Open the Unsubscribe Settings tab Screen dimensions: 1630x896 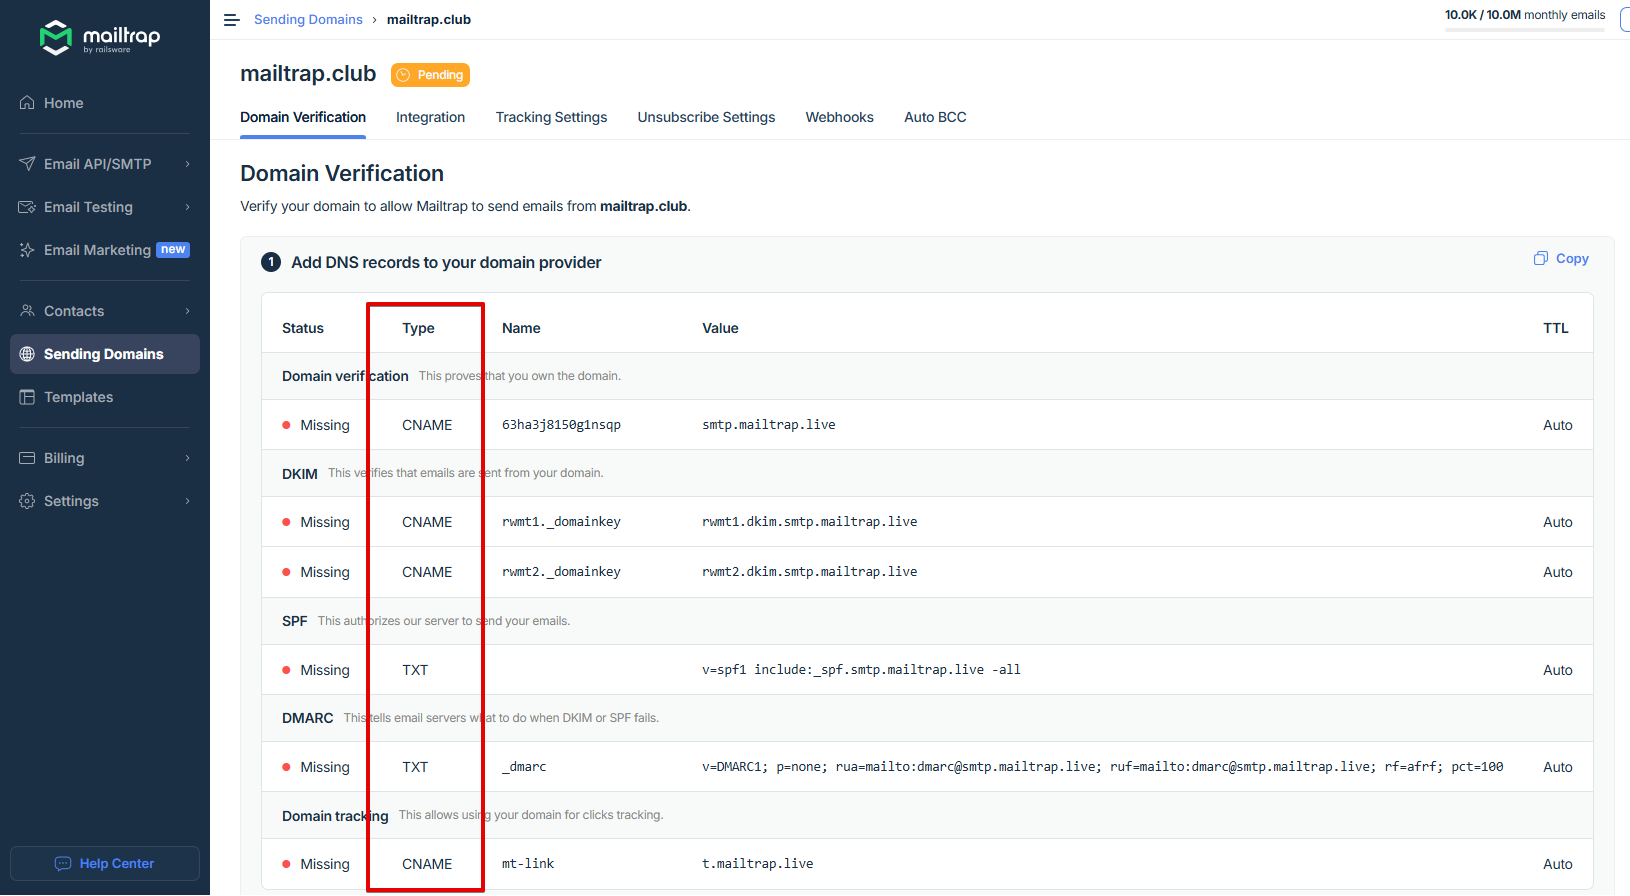pyautogui.click(x=706, y=117)
